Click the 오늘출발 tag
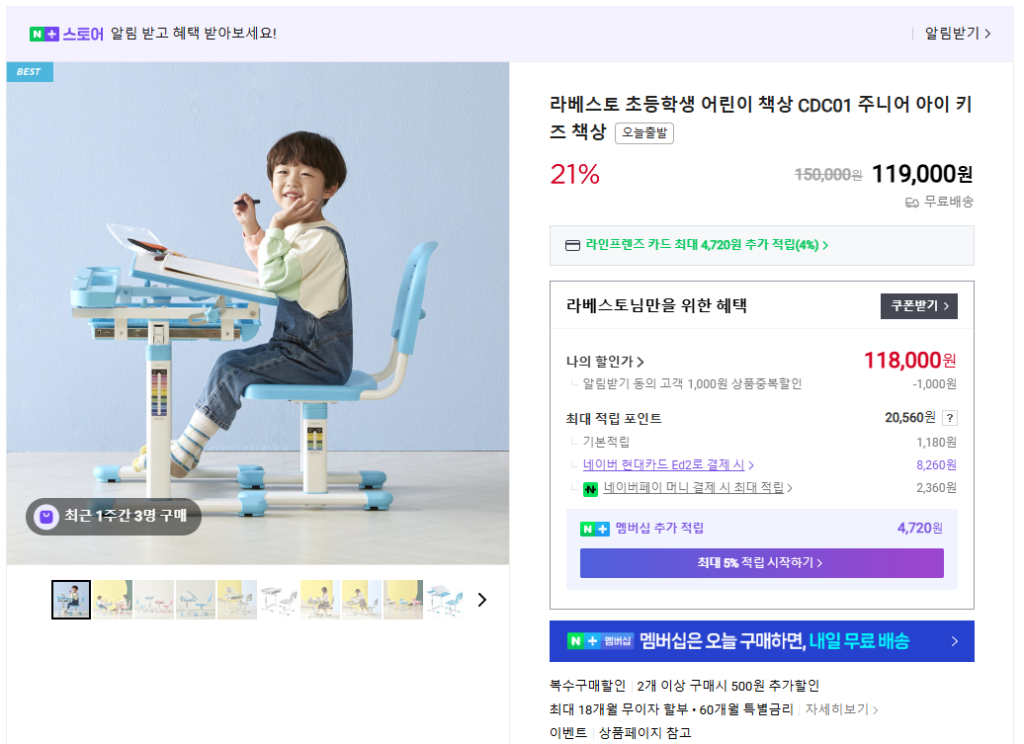This screenshot has height=744, width=1024. coord(644,133)
